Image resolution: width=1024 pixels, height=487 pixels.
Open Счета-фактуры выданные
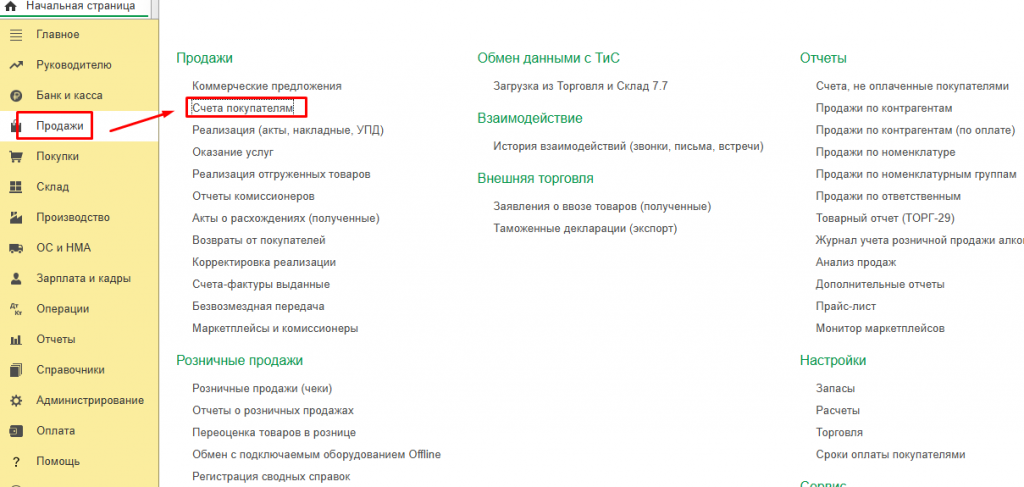coord(261,285)
